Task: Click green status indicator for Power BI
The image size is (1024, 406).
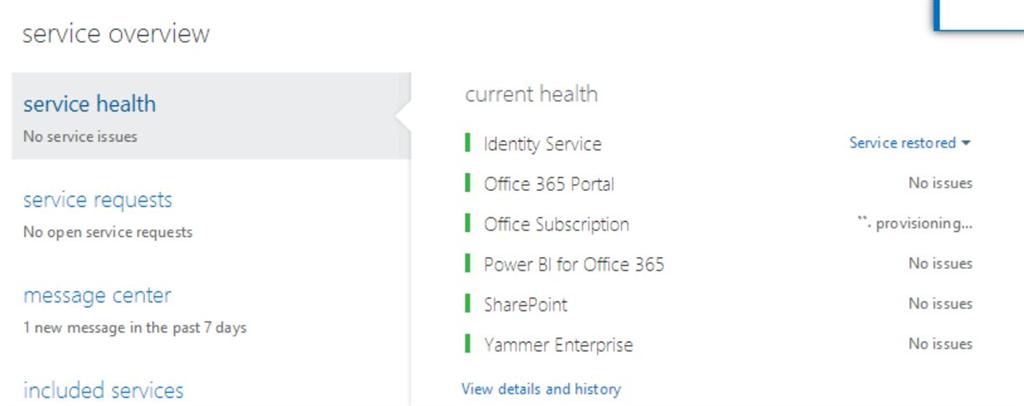Action: (468, 264)
